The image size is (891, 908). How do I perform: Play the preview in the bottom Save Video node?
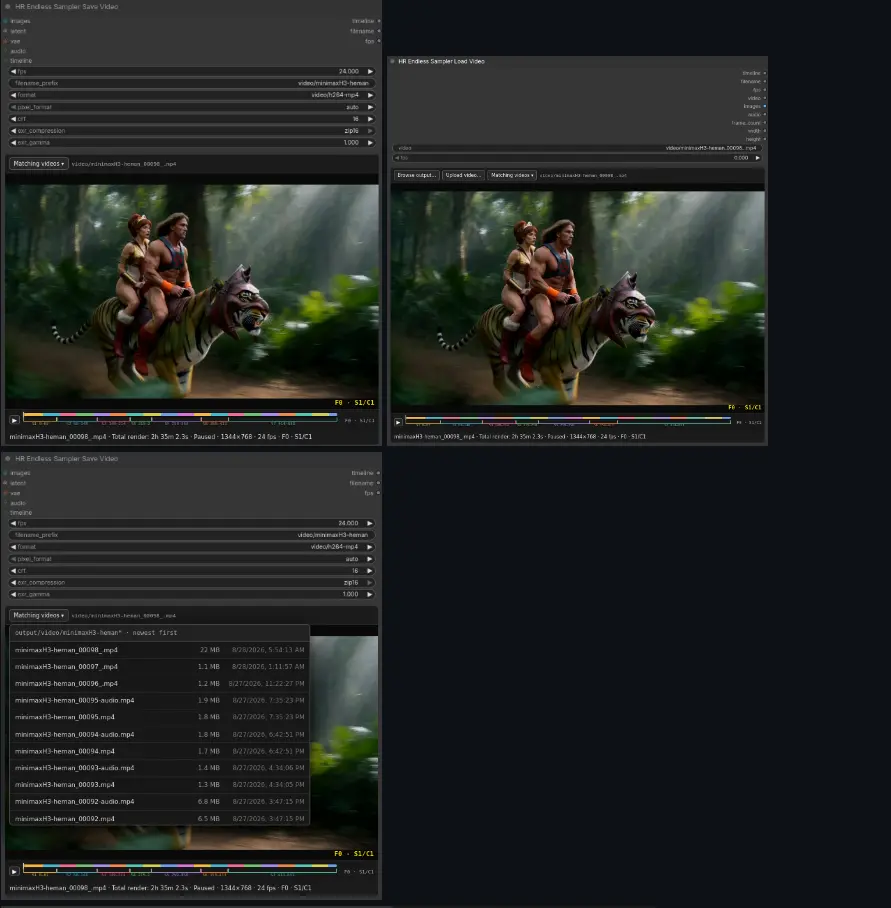coord(14,871)
